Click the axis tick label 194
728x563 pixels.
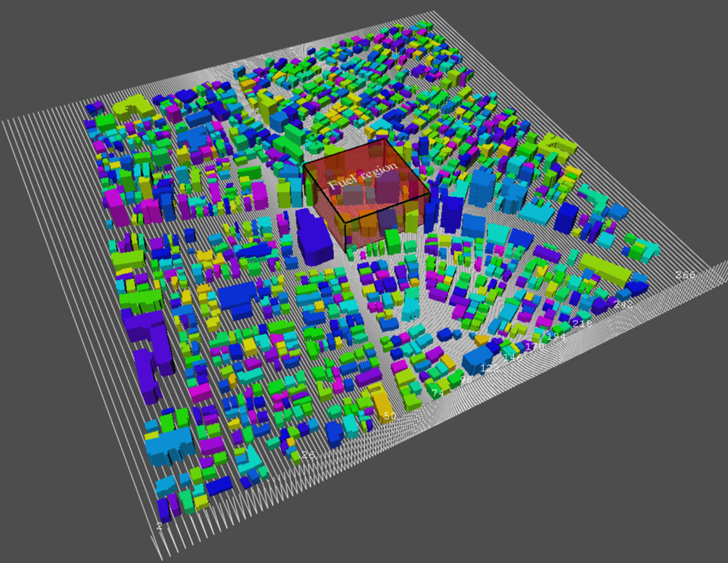pos(555,339)
